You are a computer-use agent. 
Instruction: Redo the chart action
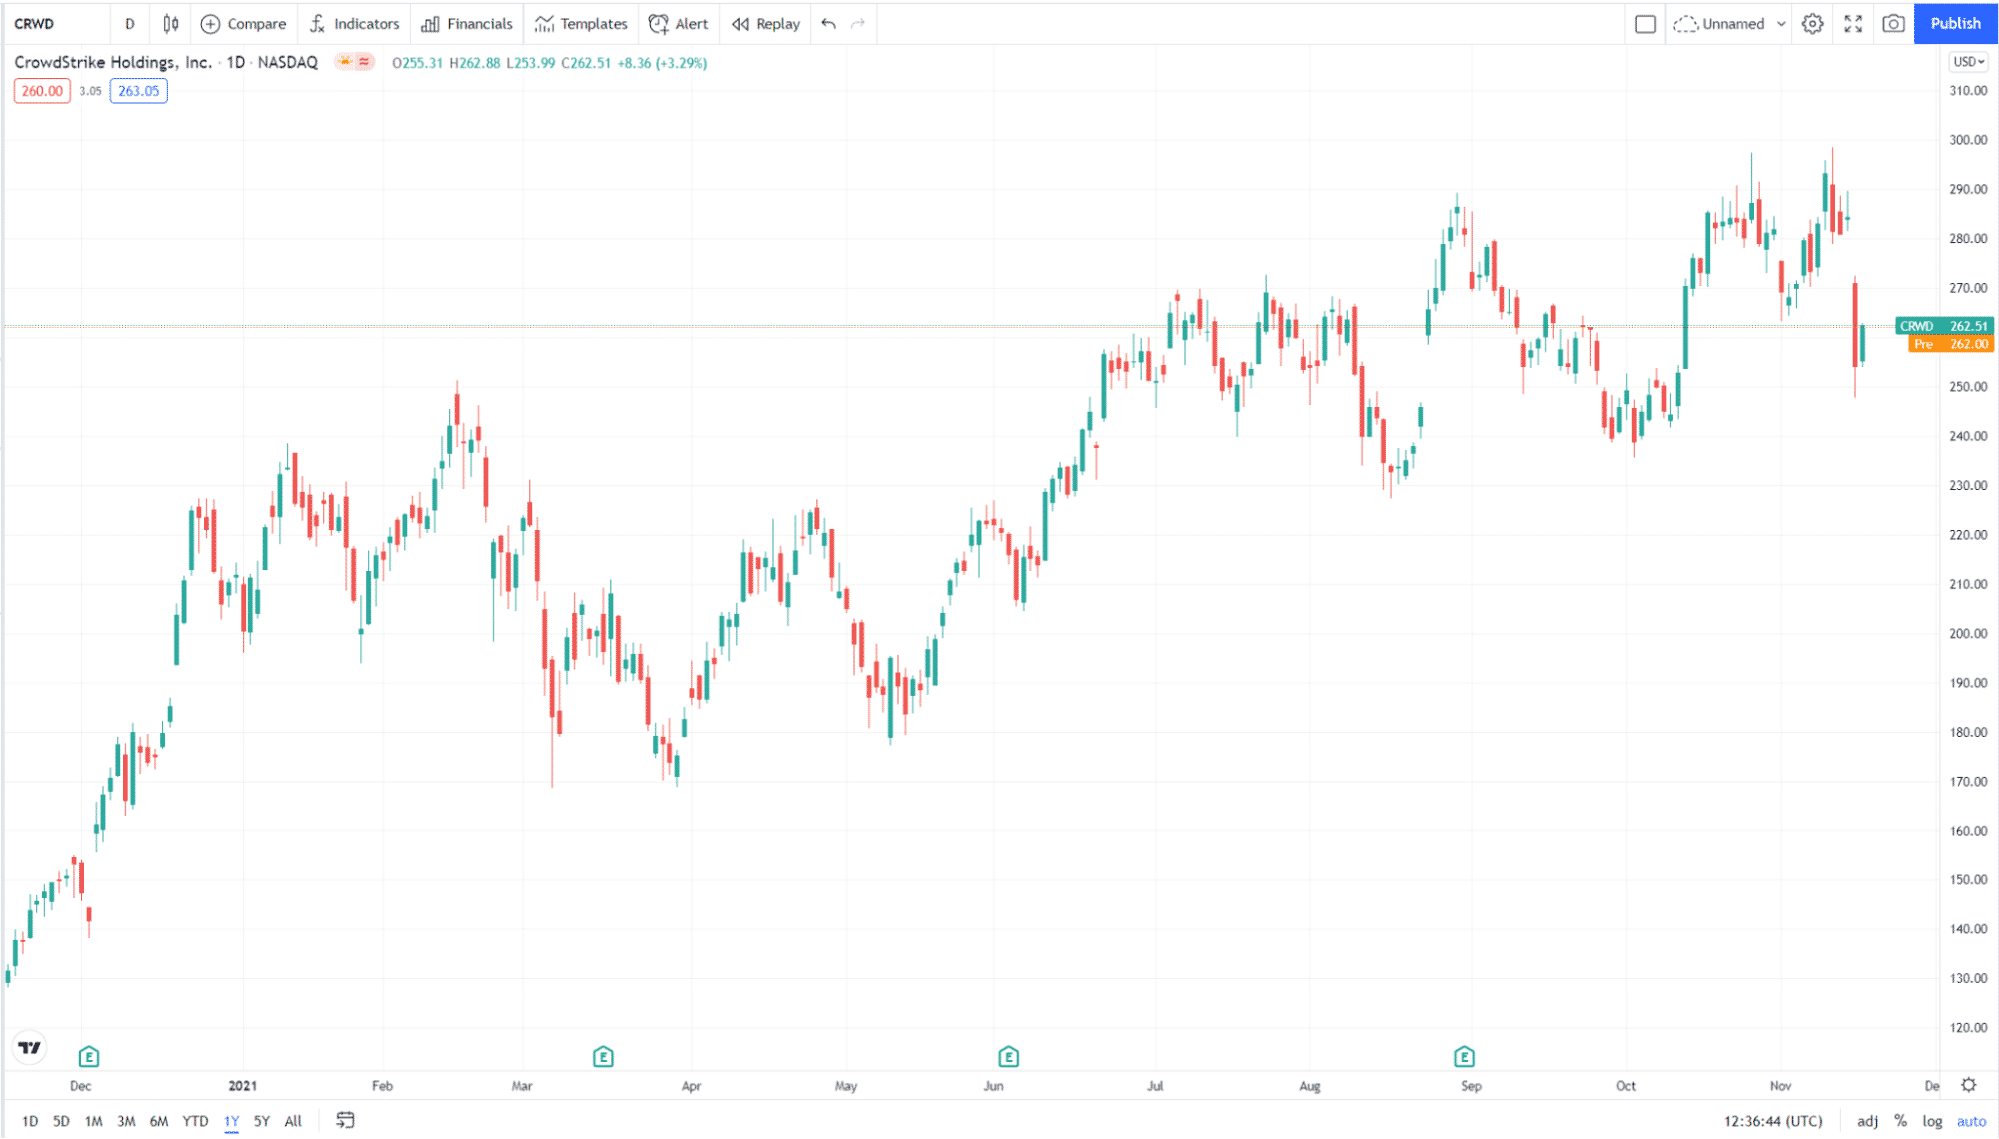858,24
